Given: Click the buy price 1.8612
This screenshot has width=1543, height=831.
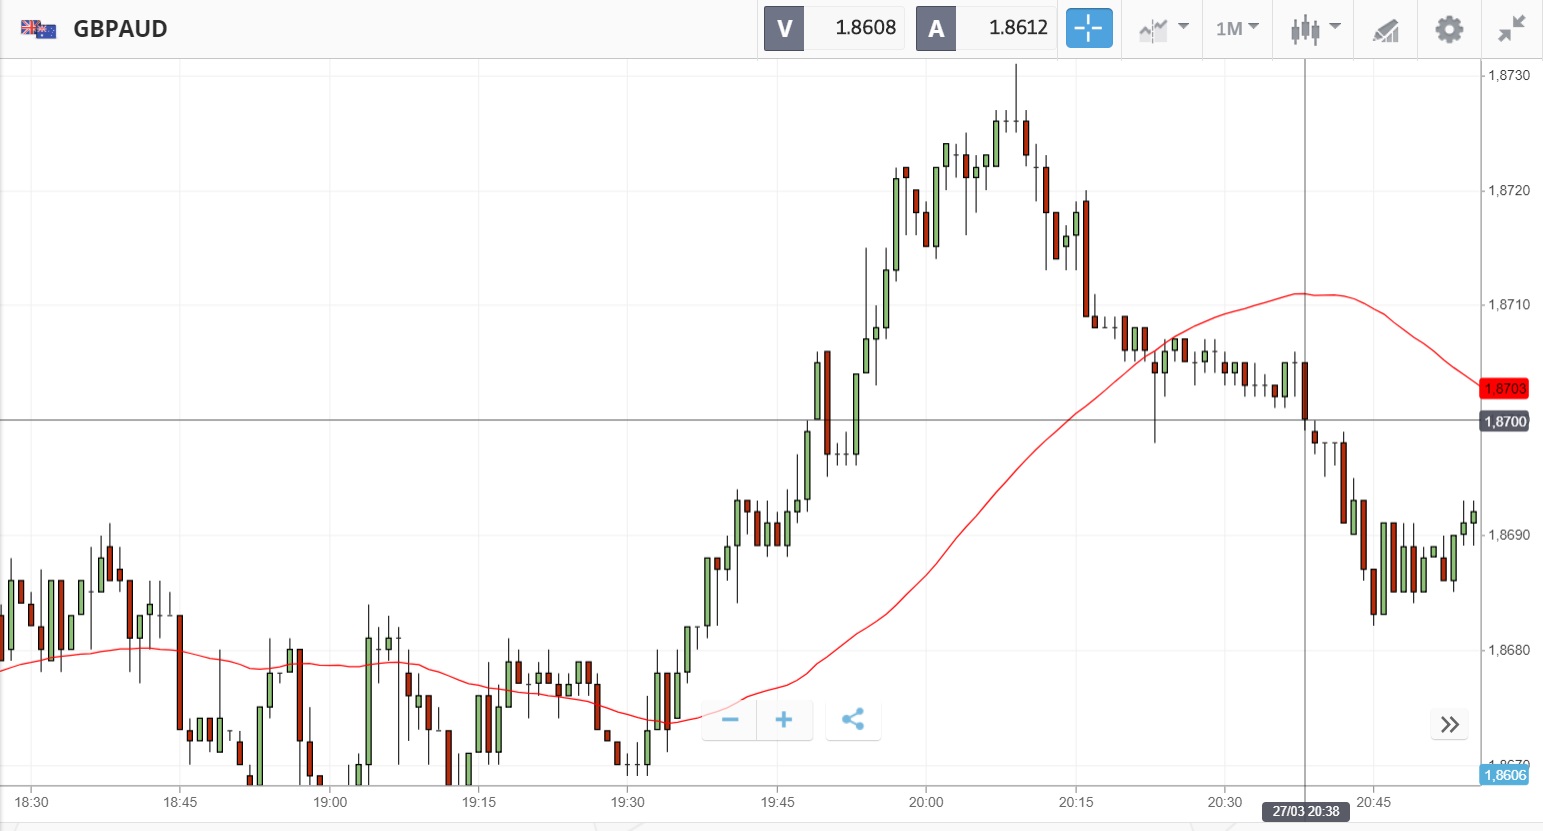Looking at the screenshot, I should (x=1017, y=28).
